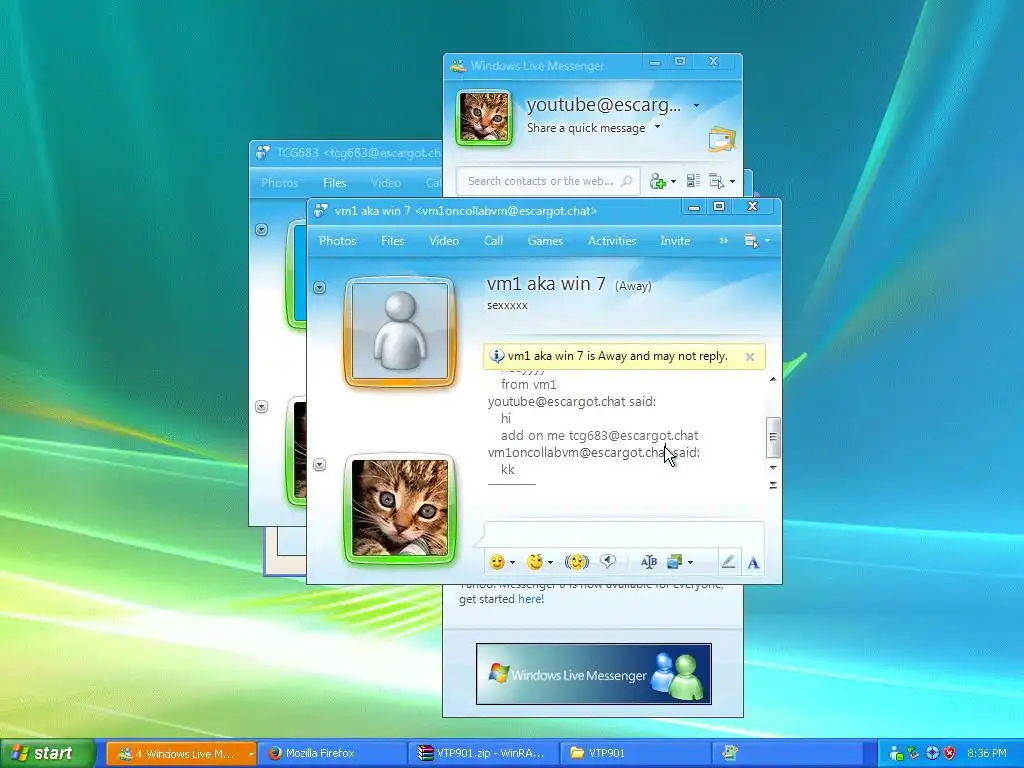Collapse vm1's display picture with its arrow

(x=319, y=287)
